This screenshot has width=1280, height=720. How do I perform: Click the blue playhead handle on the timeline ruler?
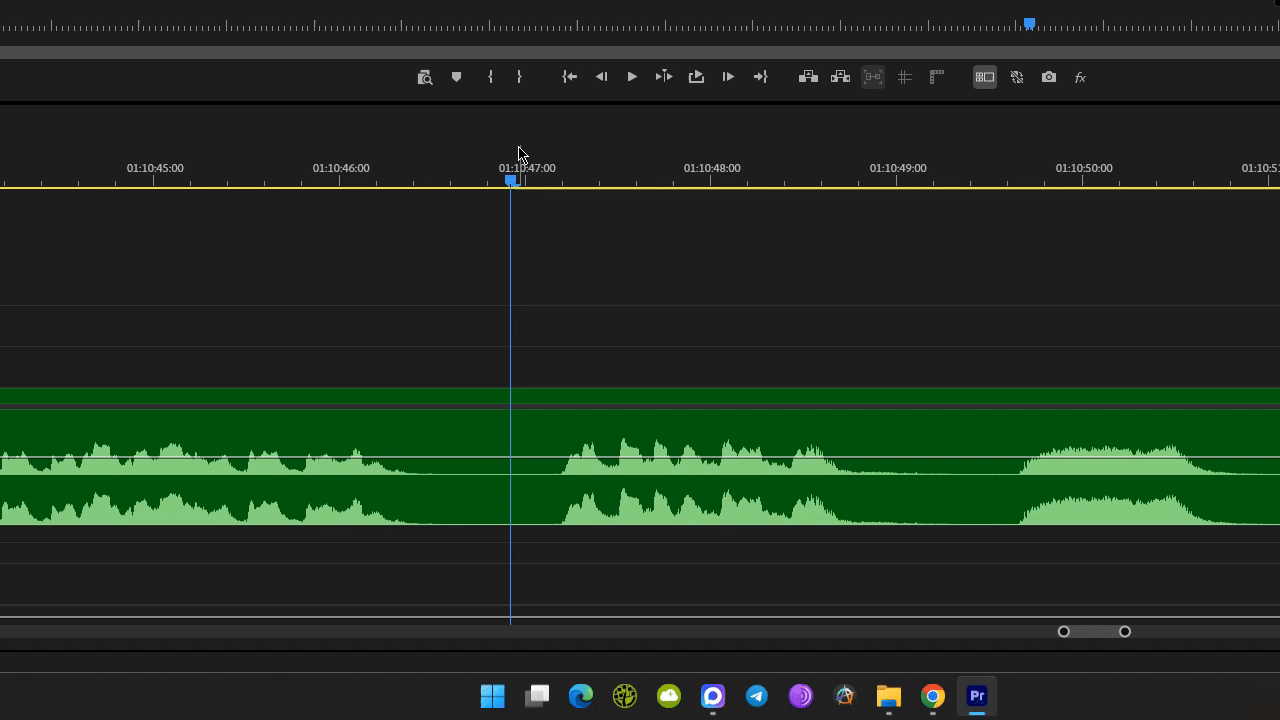tap(511, 180)
